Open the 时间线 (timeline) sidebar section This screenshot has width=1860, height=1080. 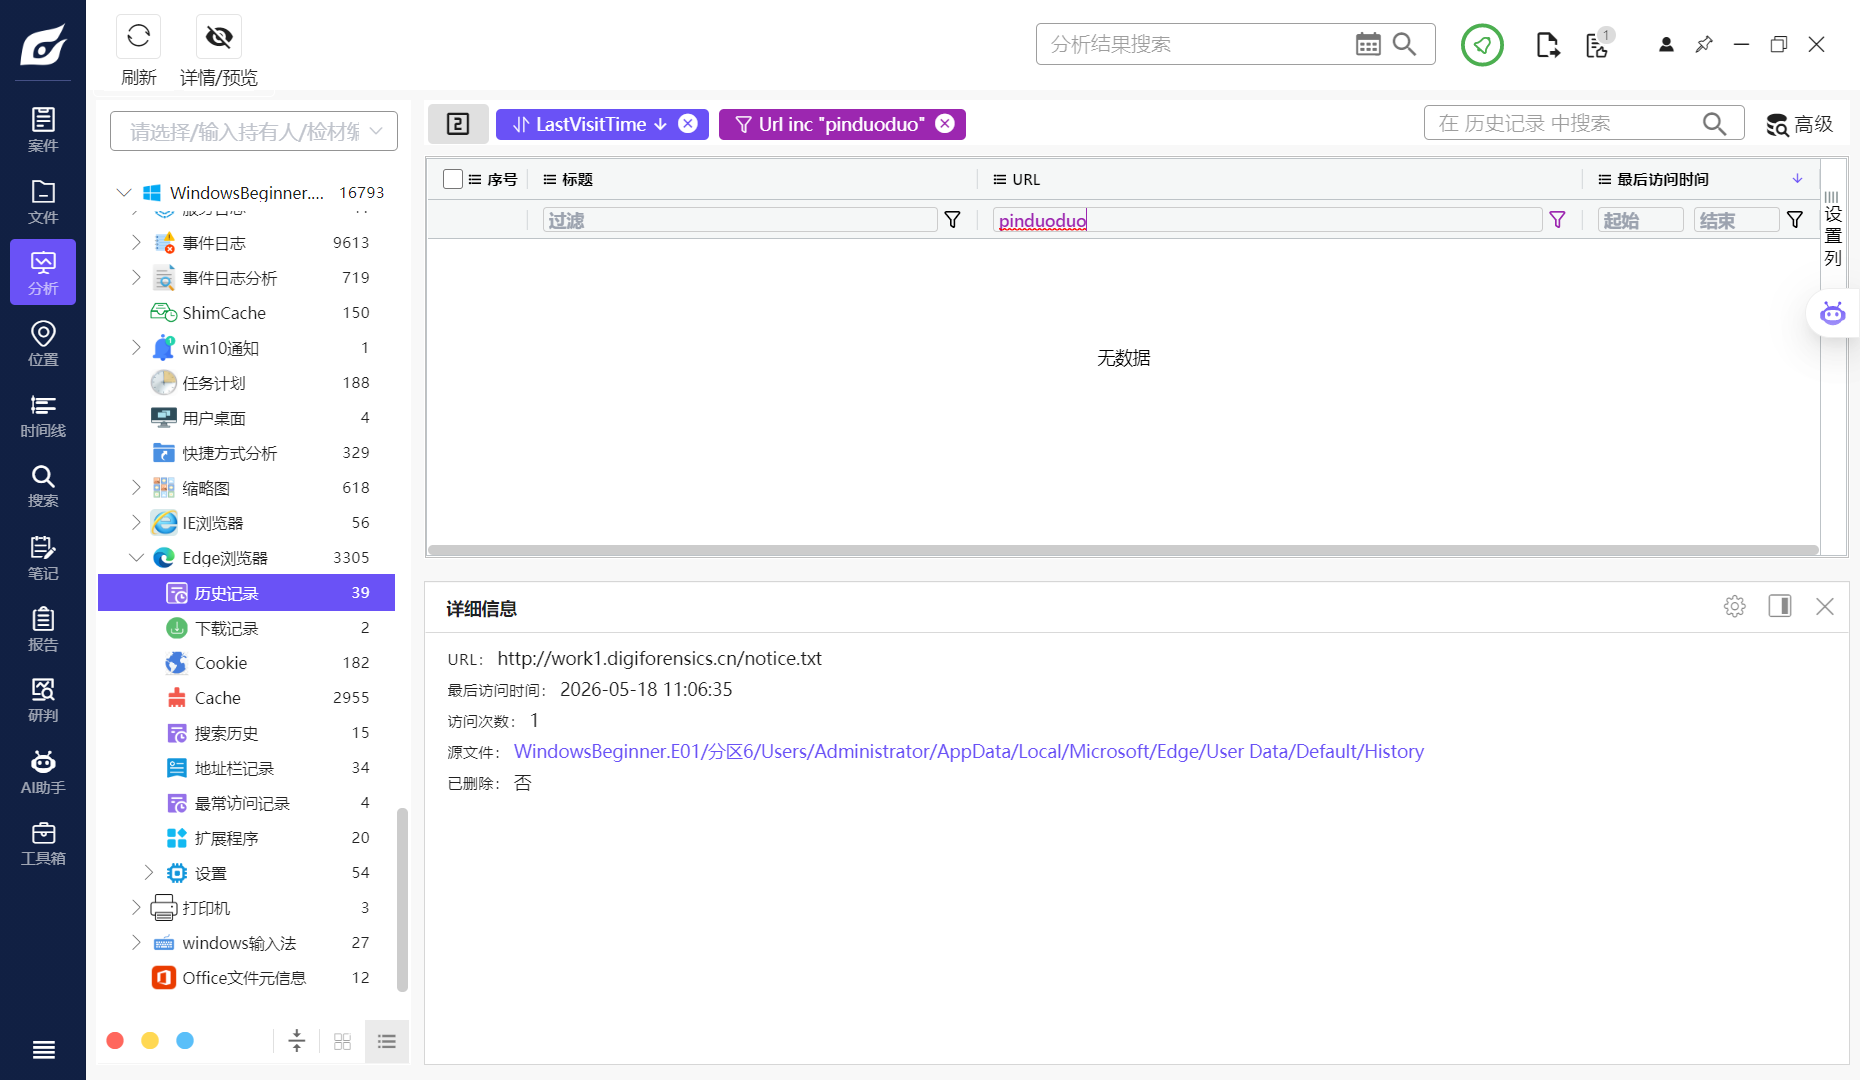(43, 415)
